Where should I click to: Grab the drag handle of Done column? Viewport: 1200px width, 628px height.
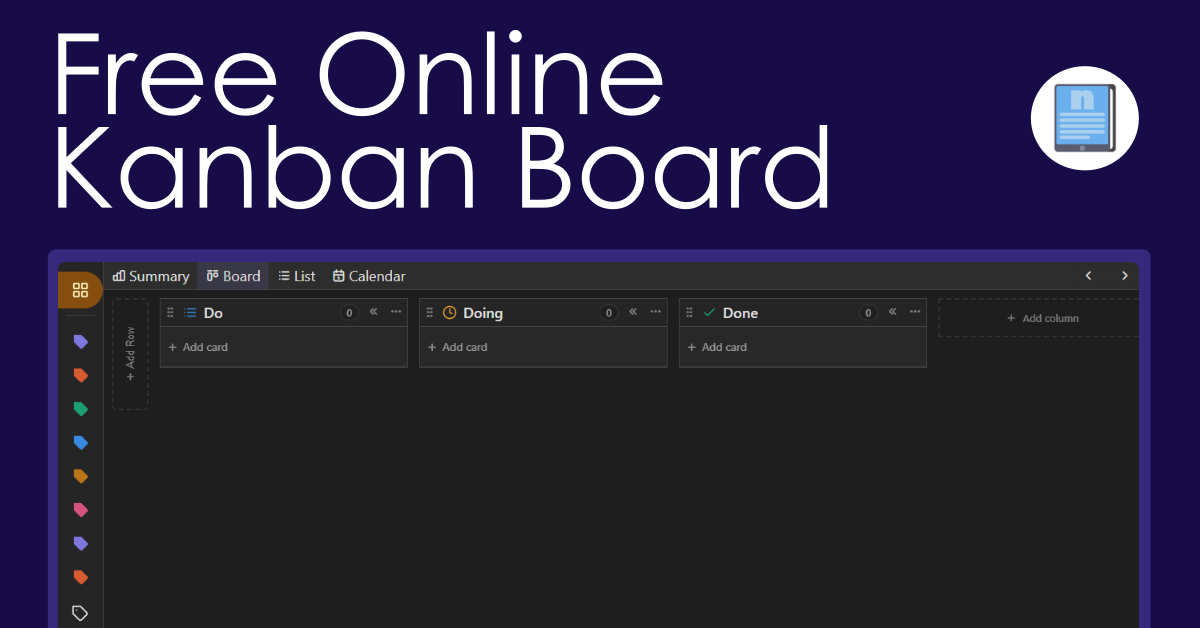[689, 313]
